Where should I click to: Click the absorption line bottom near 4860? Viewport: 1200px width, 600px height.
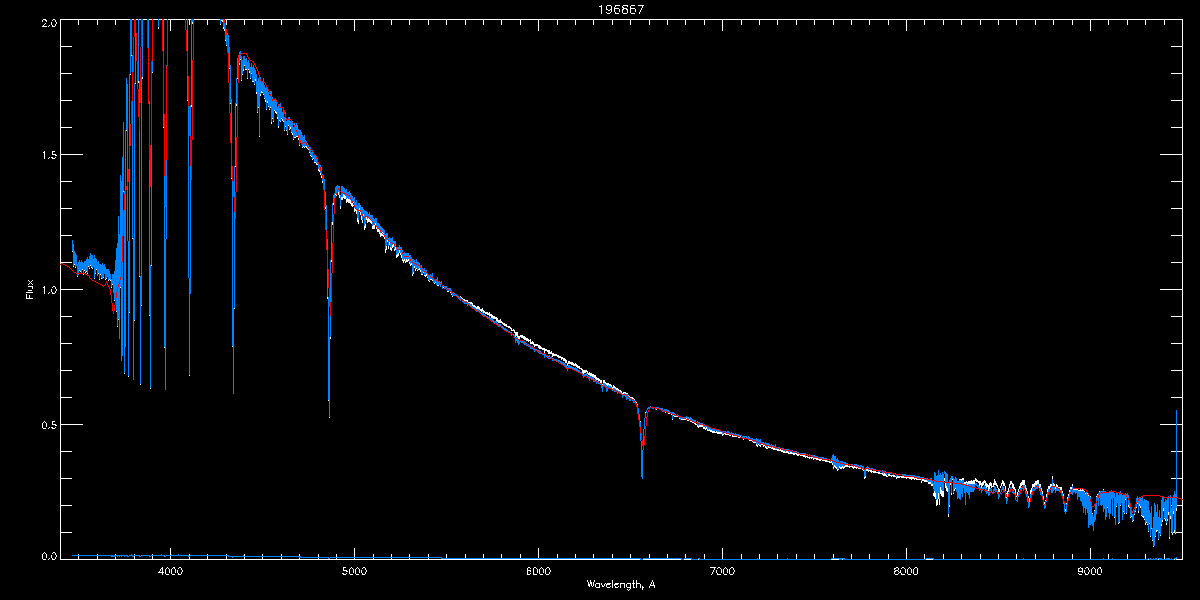coord(329,412)
